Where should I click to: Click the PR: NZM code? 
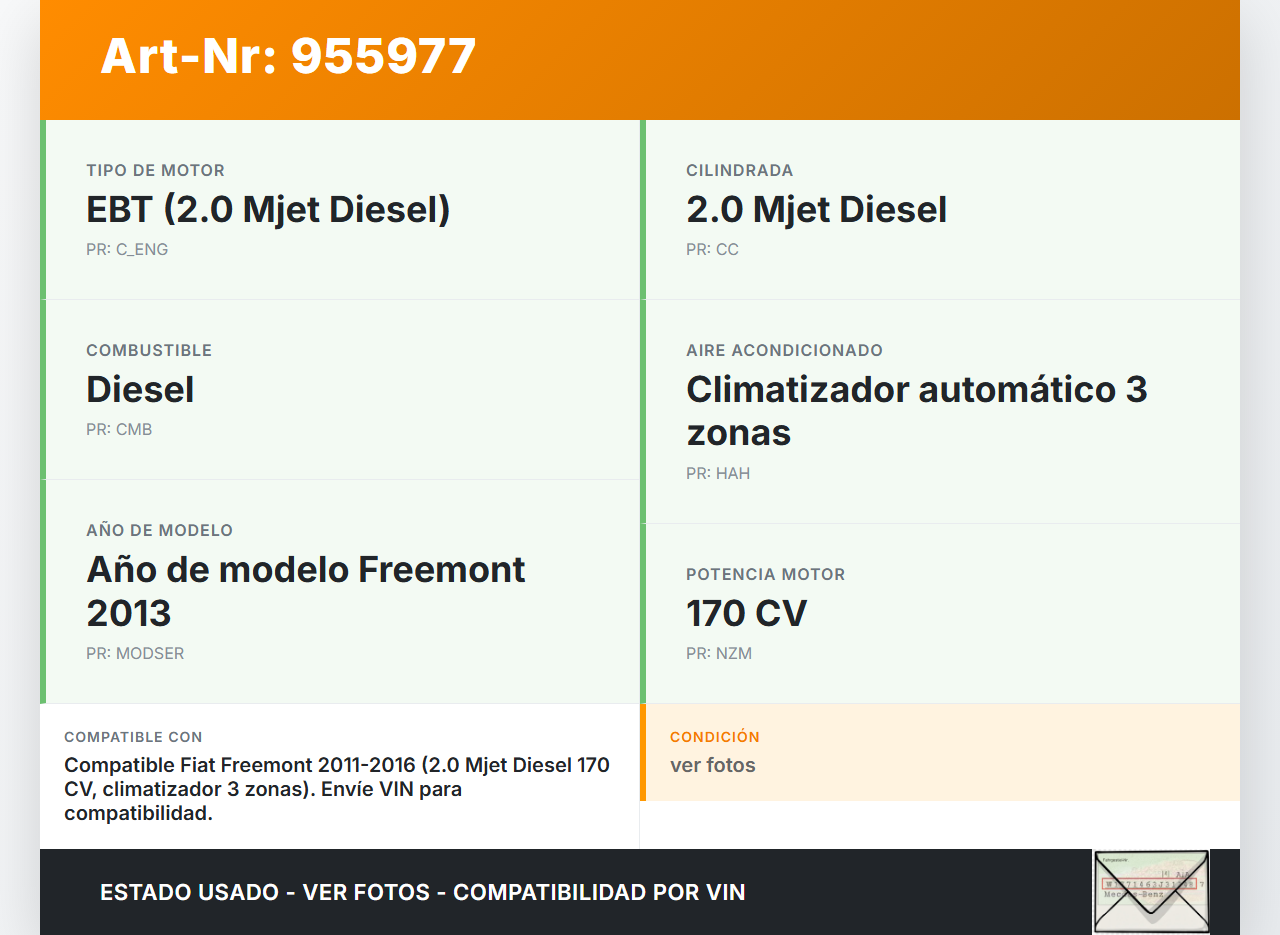[x=719, y=654]
